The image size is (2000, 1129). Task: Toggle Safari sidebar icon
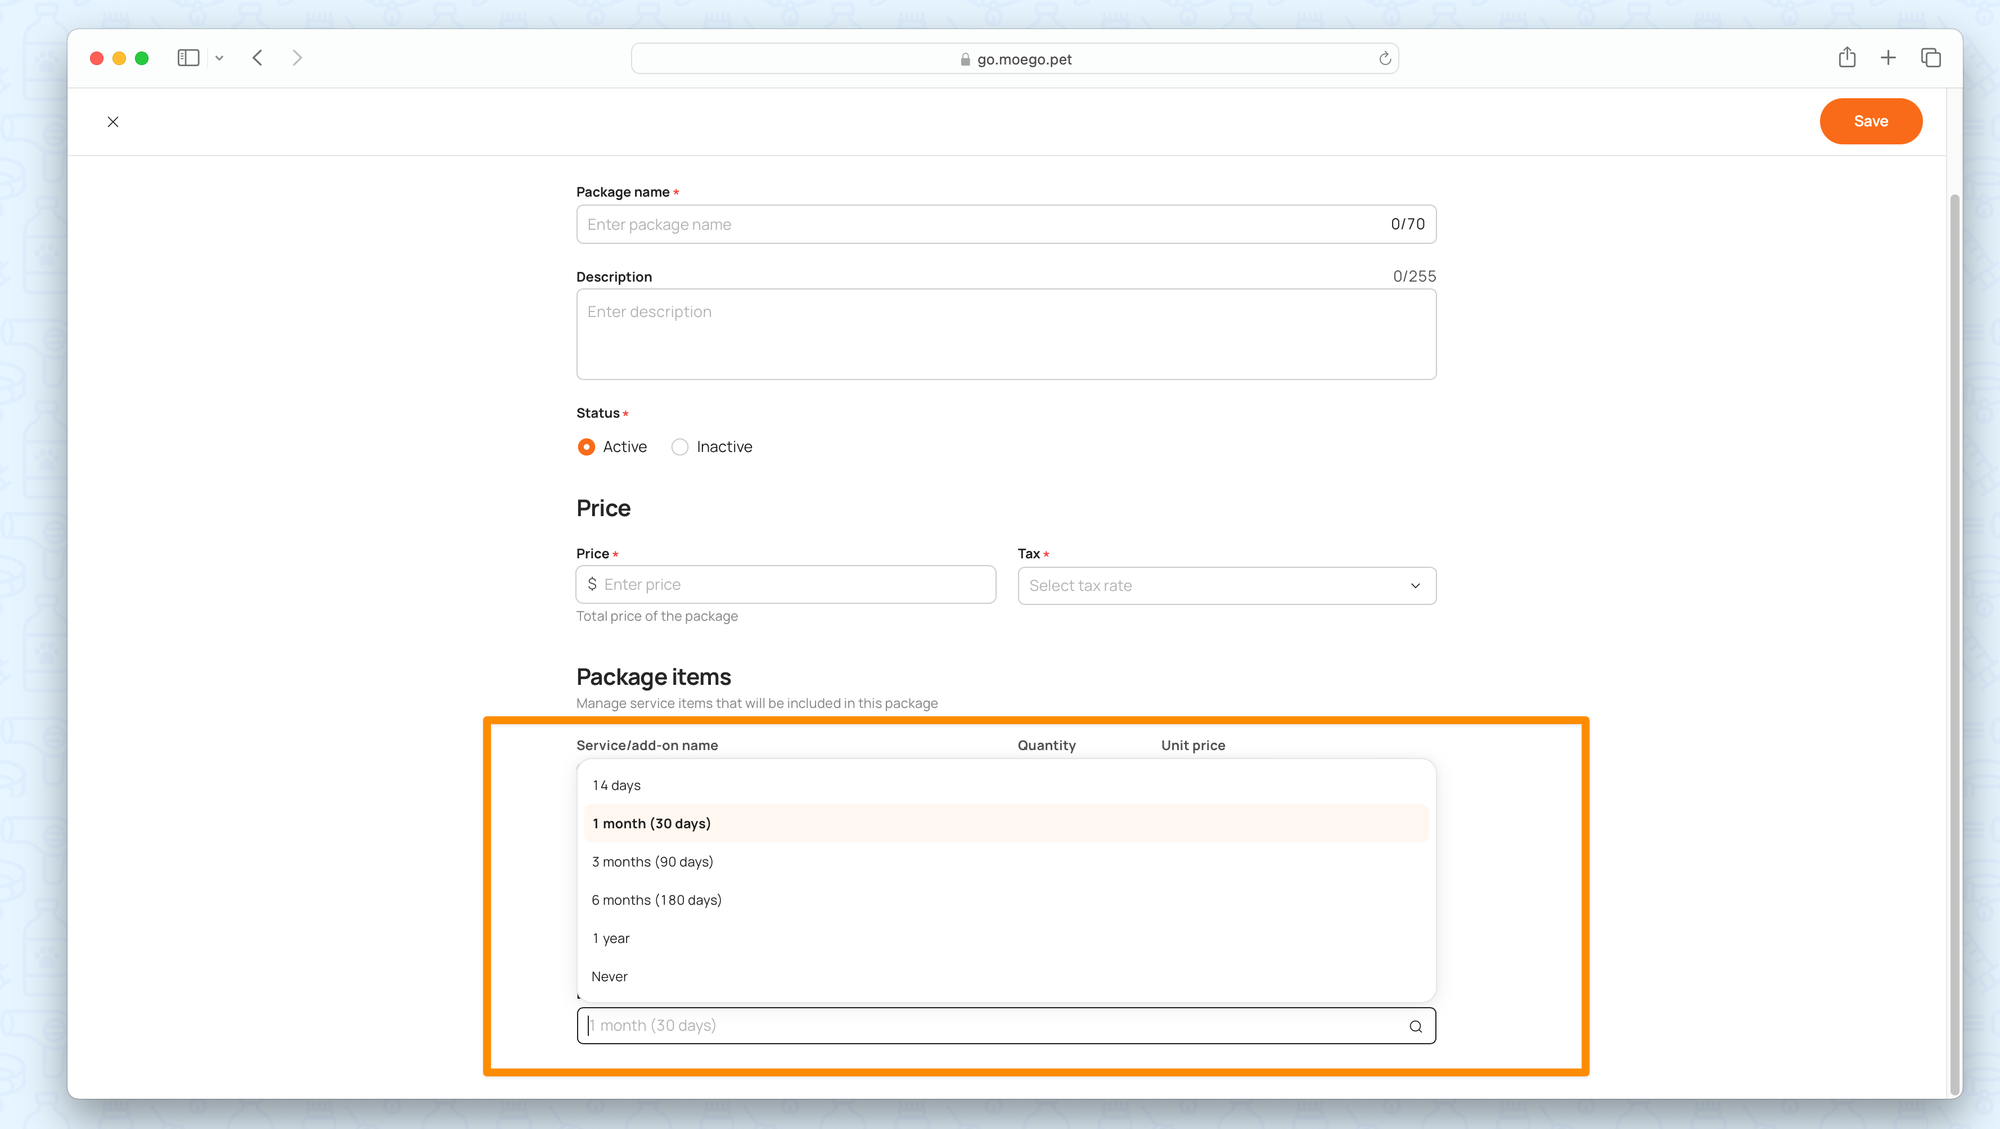(188, 58)
